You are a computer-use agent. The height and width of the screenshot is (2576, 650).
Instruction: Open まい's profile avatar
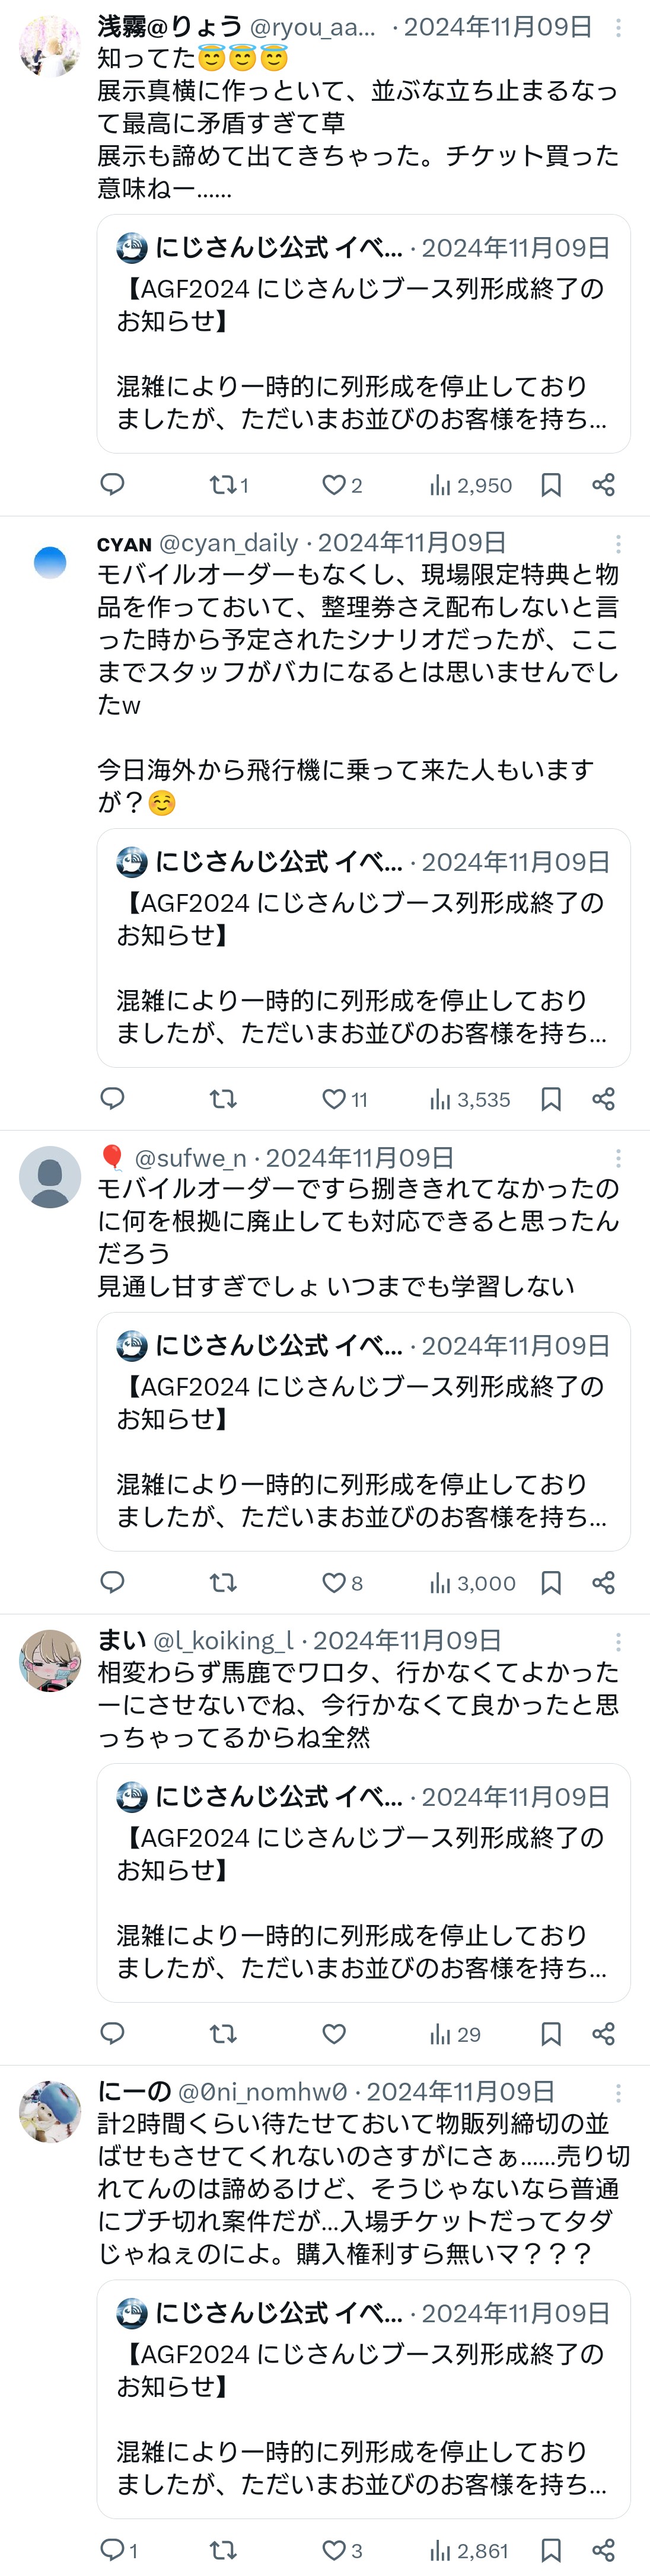50,1661
